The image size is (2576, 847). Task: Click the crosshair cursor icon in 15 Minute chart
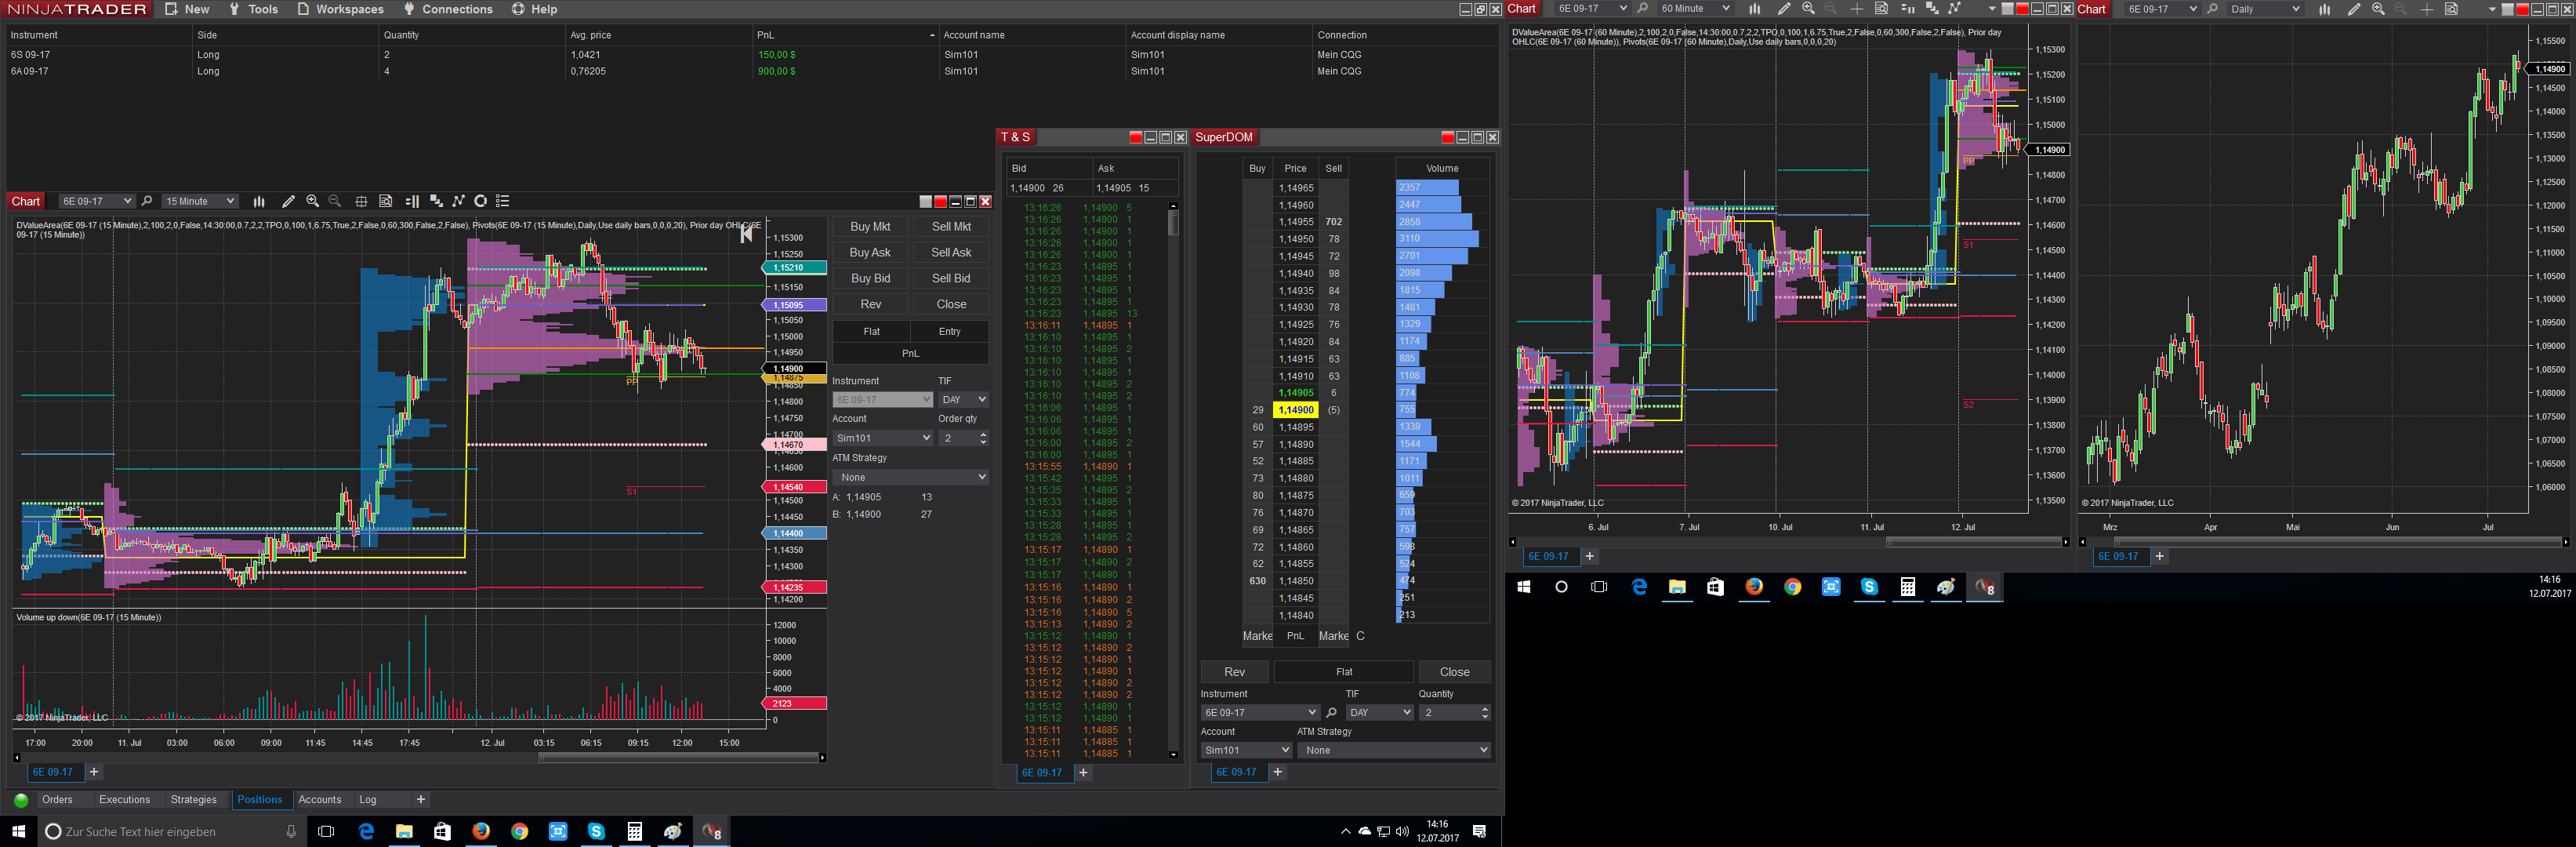coord(361,201)
